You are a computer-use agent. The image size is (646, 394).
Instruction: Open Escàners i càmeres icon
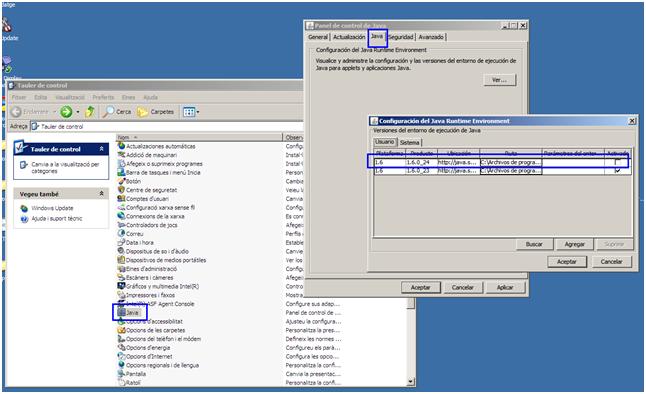pos(121,277)
